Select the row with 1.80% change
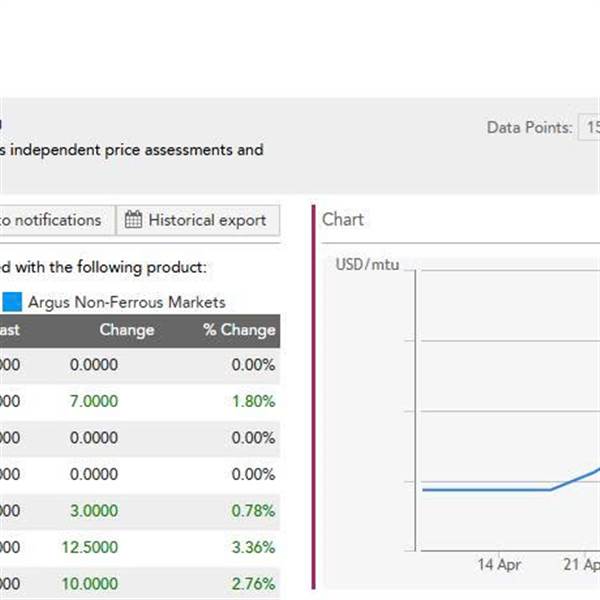 [140, 401]
